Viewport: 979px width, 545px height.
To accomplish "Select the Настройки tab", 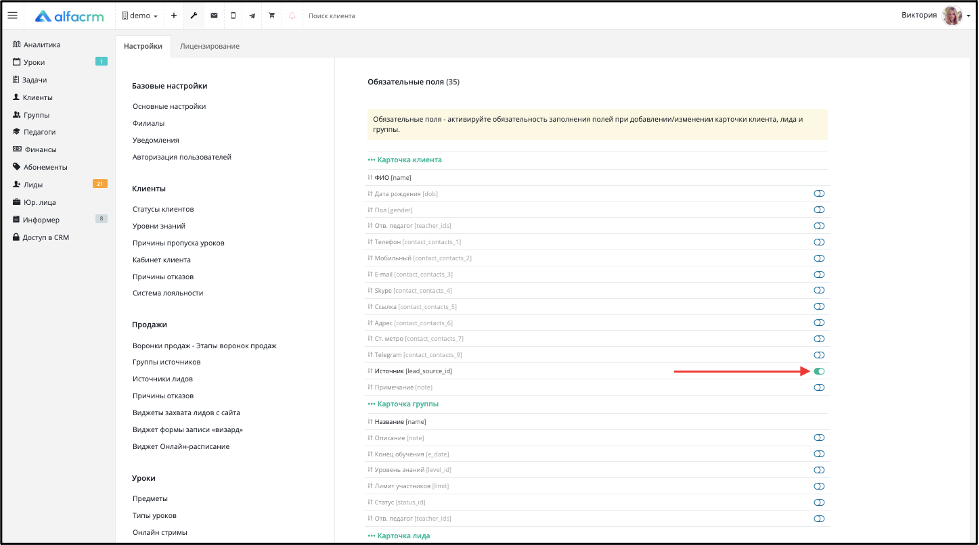I will tap(143, 46).
